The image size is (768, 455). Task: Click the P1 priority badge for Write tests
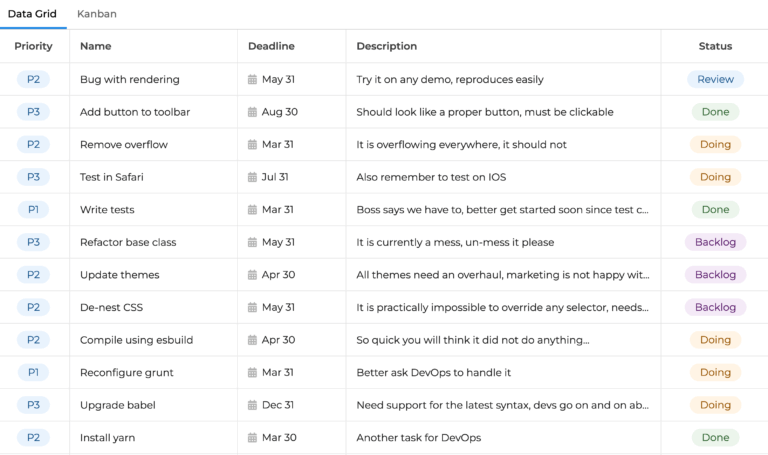point(33,210)
